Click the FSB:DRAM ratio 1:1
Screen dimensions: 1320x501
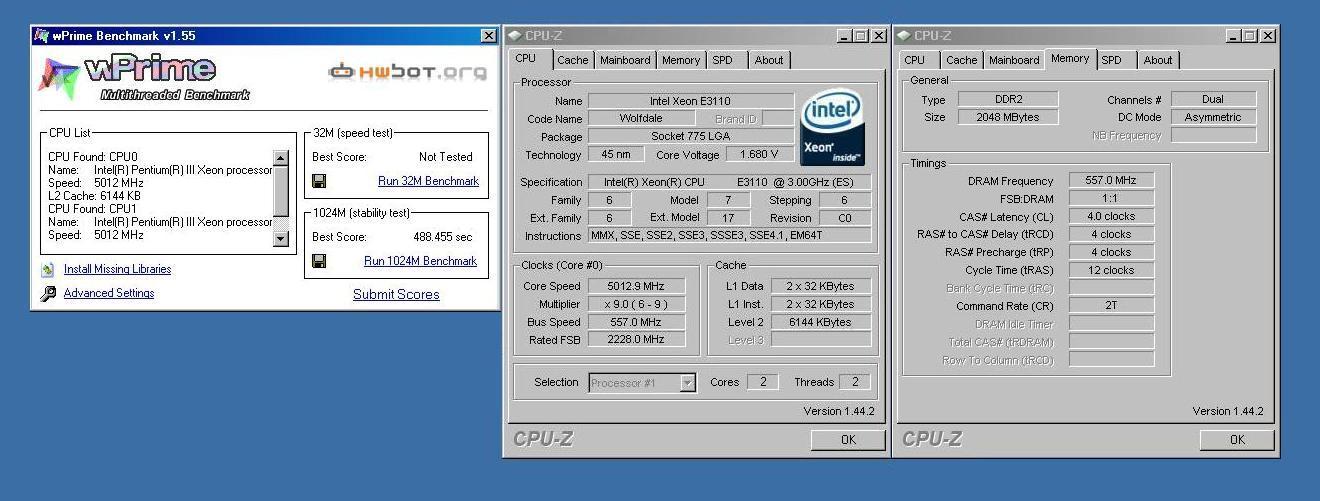click(1111, 198)
